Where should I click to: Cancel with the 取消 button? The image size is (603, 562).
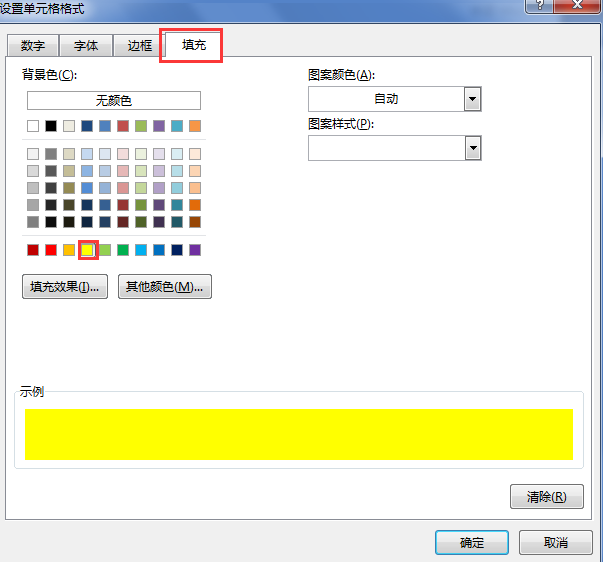click(x=556, y=542)
